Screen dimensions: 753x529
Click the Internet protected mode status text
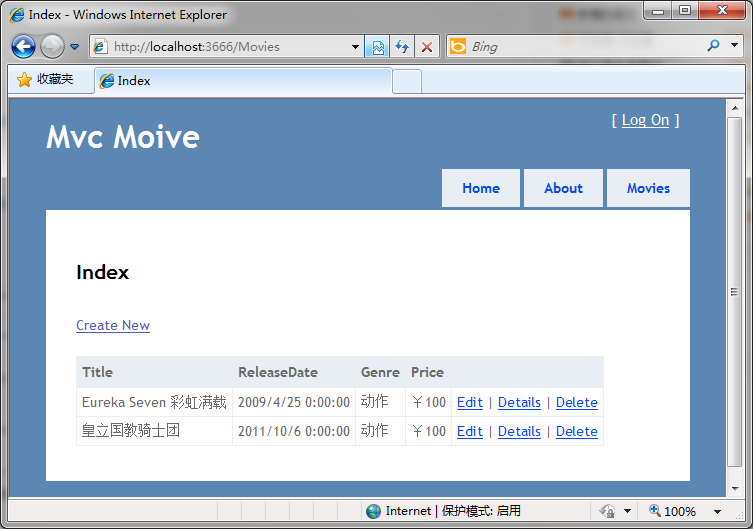(x=453, y=511)
